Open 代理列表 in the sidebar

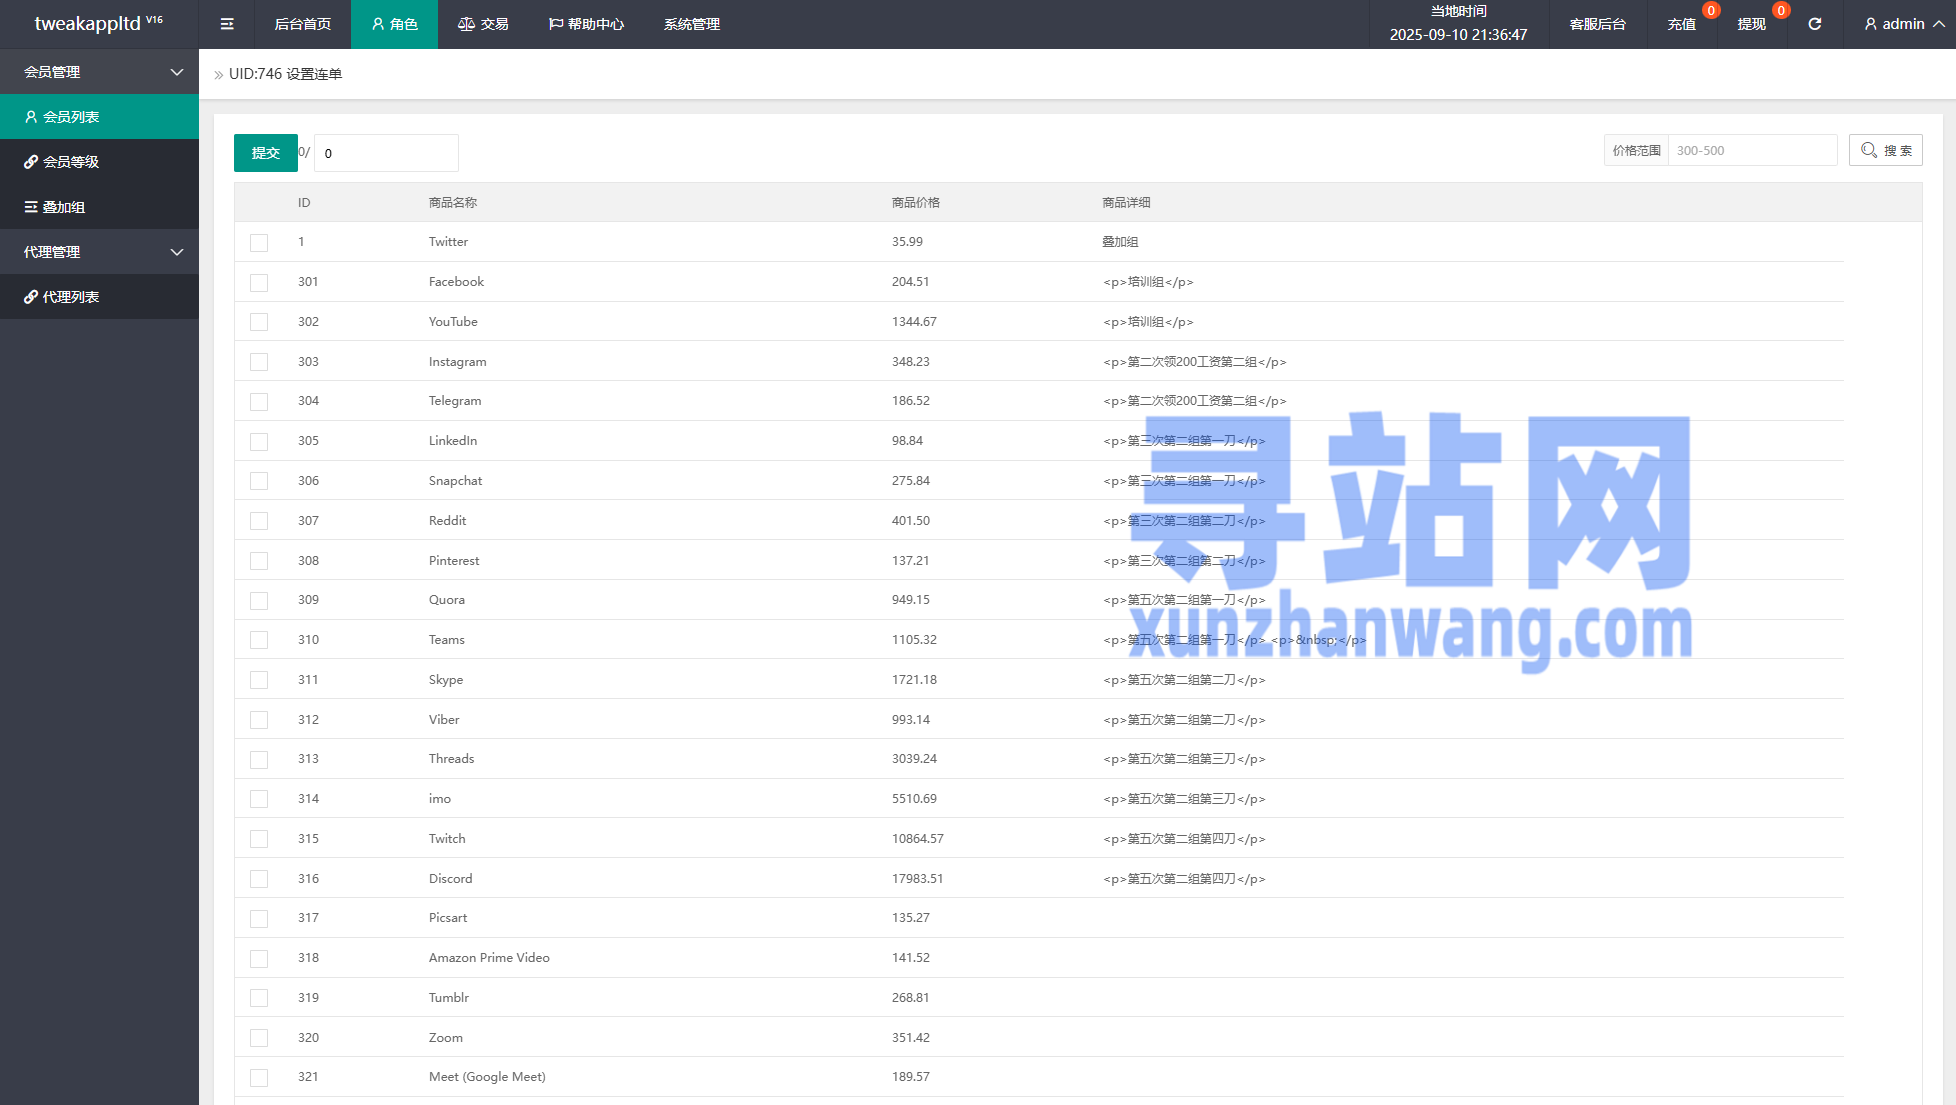(71, 297)
